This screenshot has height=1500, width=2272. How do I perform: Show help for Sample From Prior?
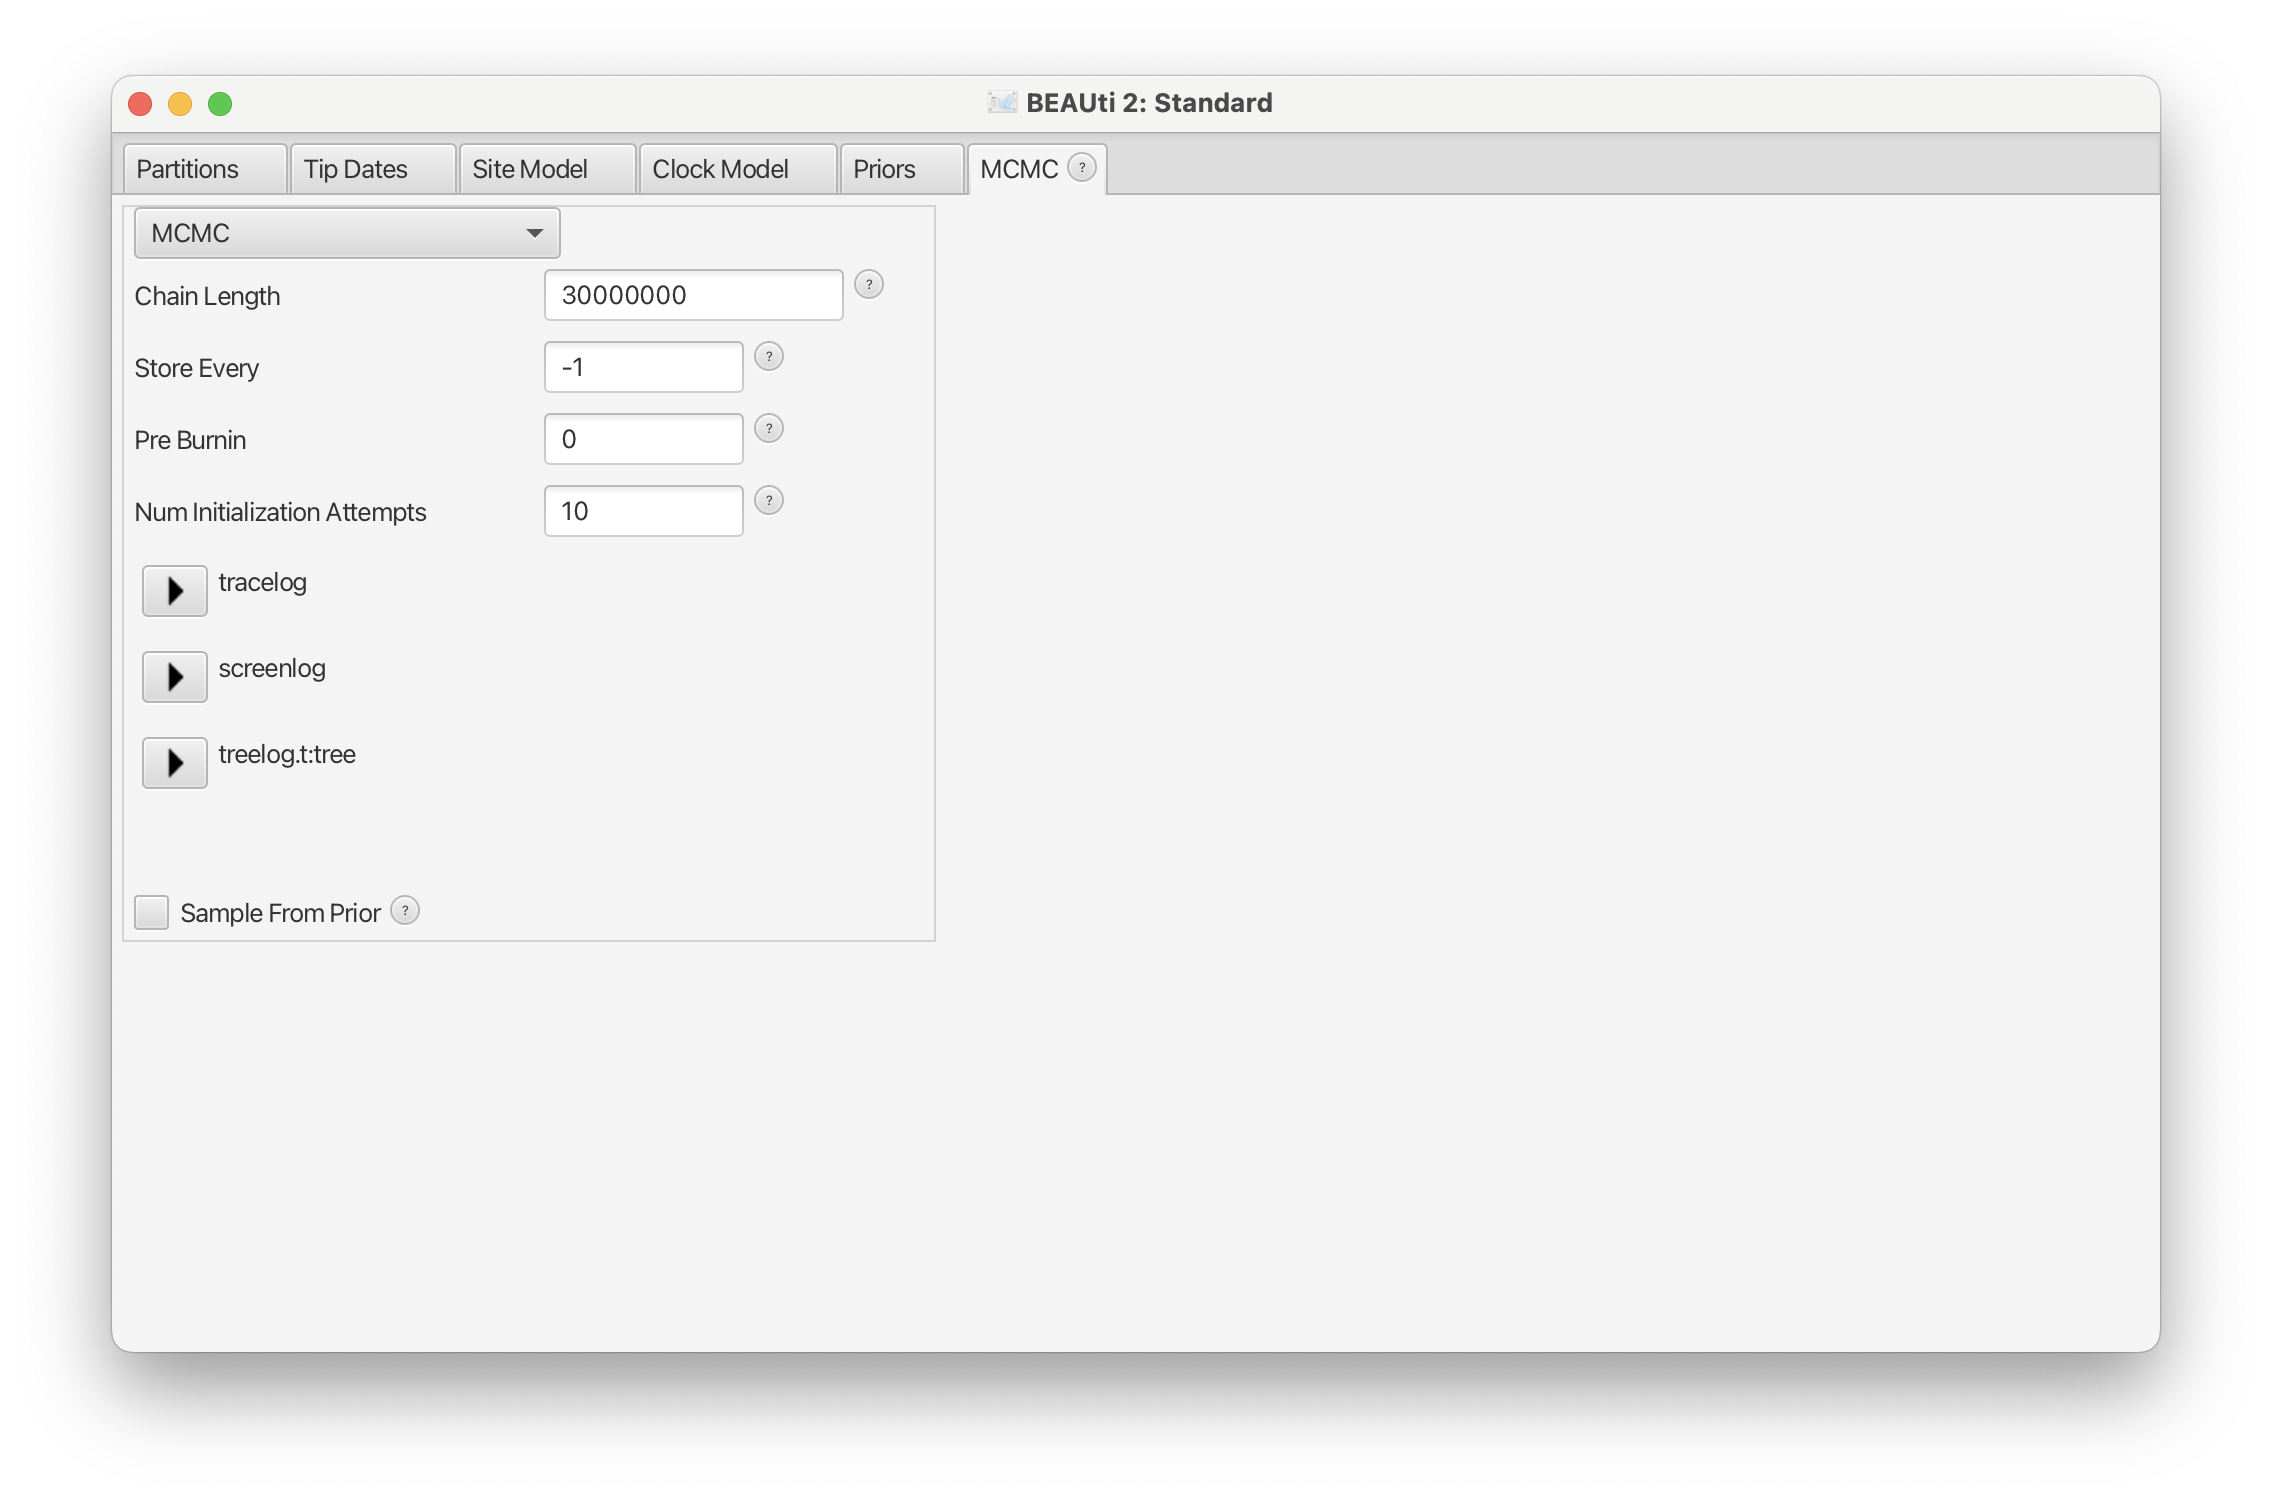click(405, 911)
